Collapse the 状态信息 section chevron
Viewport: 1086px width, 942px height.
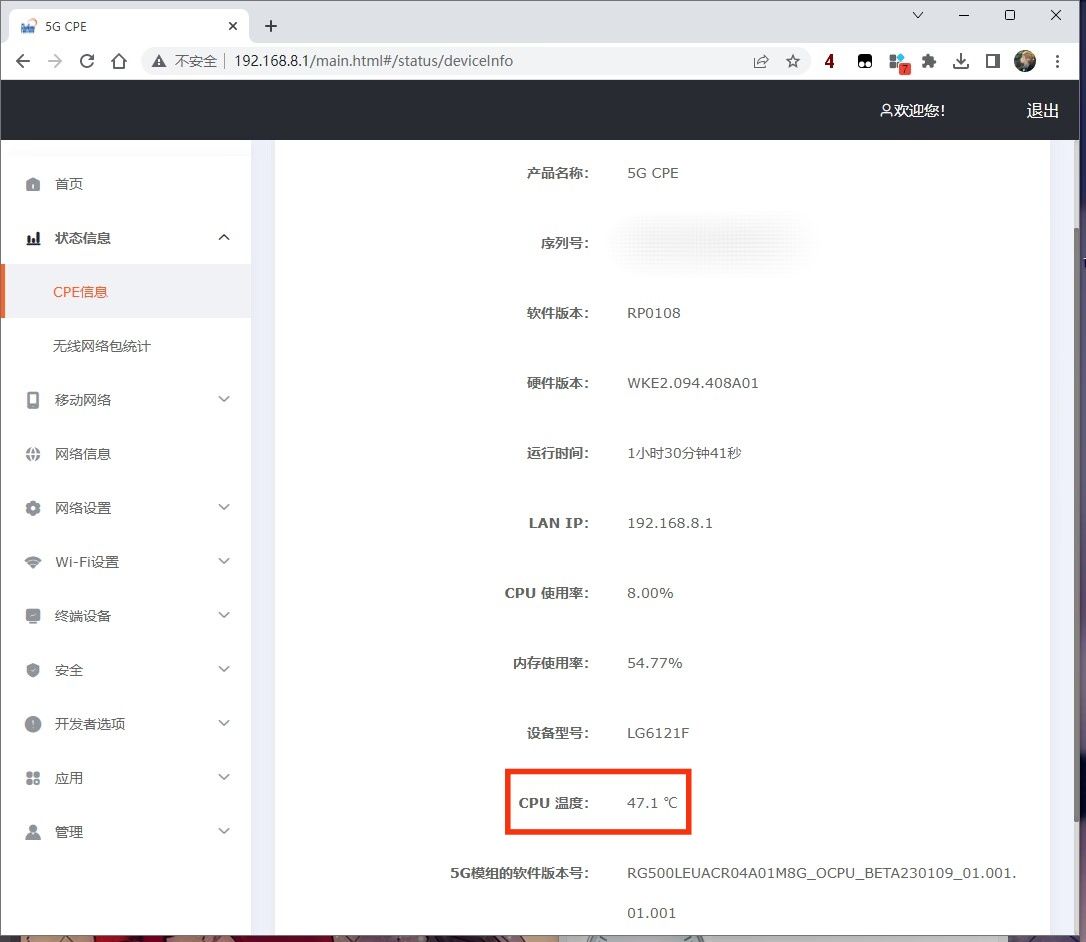coord(224,237)
